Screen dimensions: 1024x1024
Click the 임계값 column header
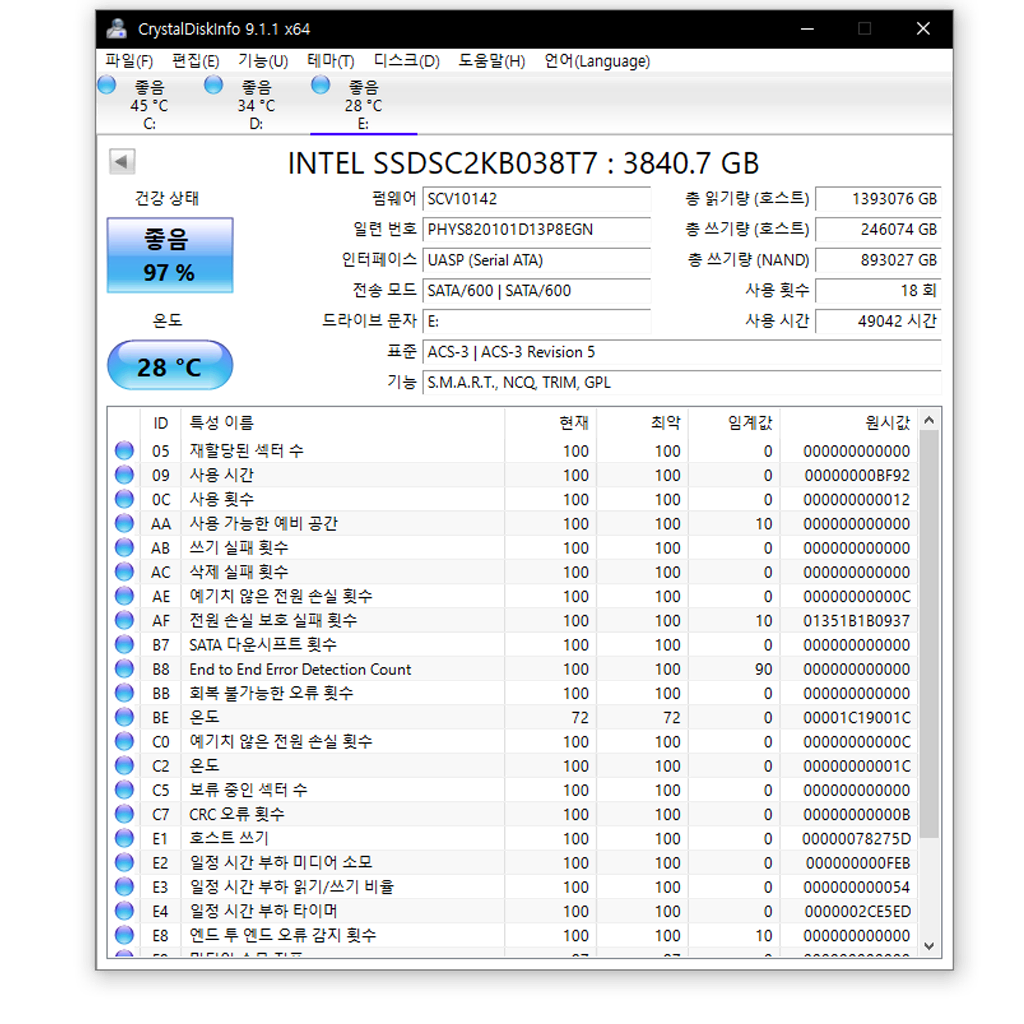pos(734,423)
